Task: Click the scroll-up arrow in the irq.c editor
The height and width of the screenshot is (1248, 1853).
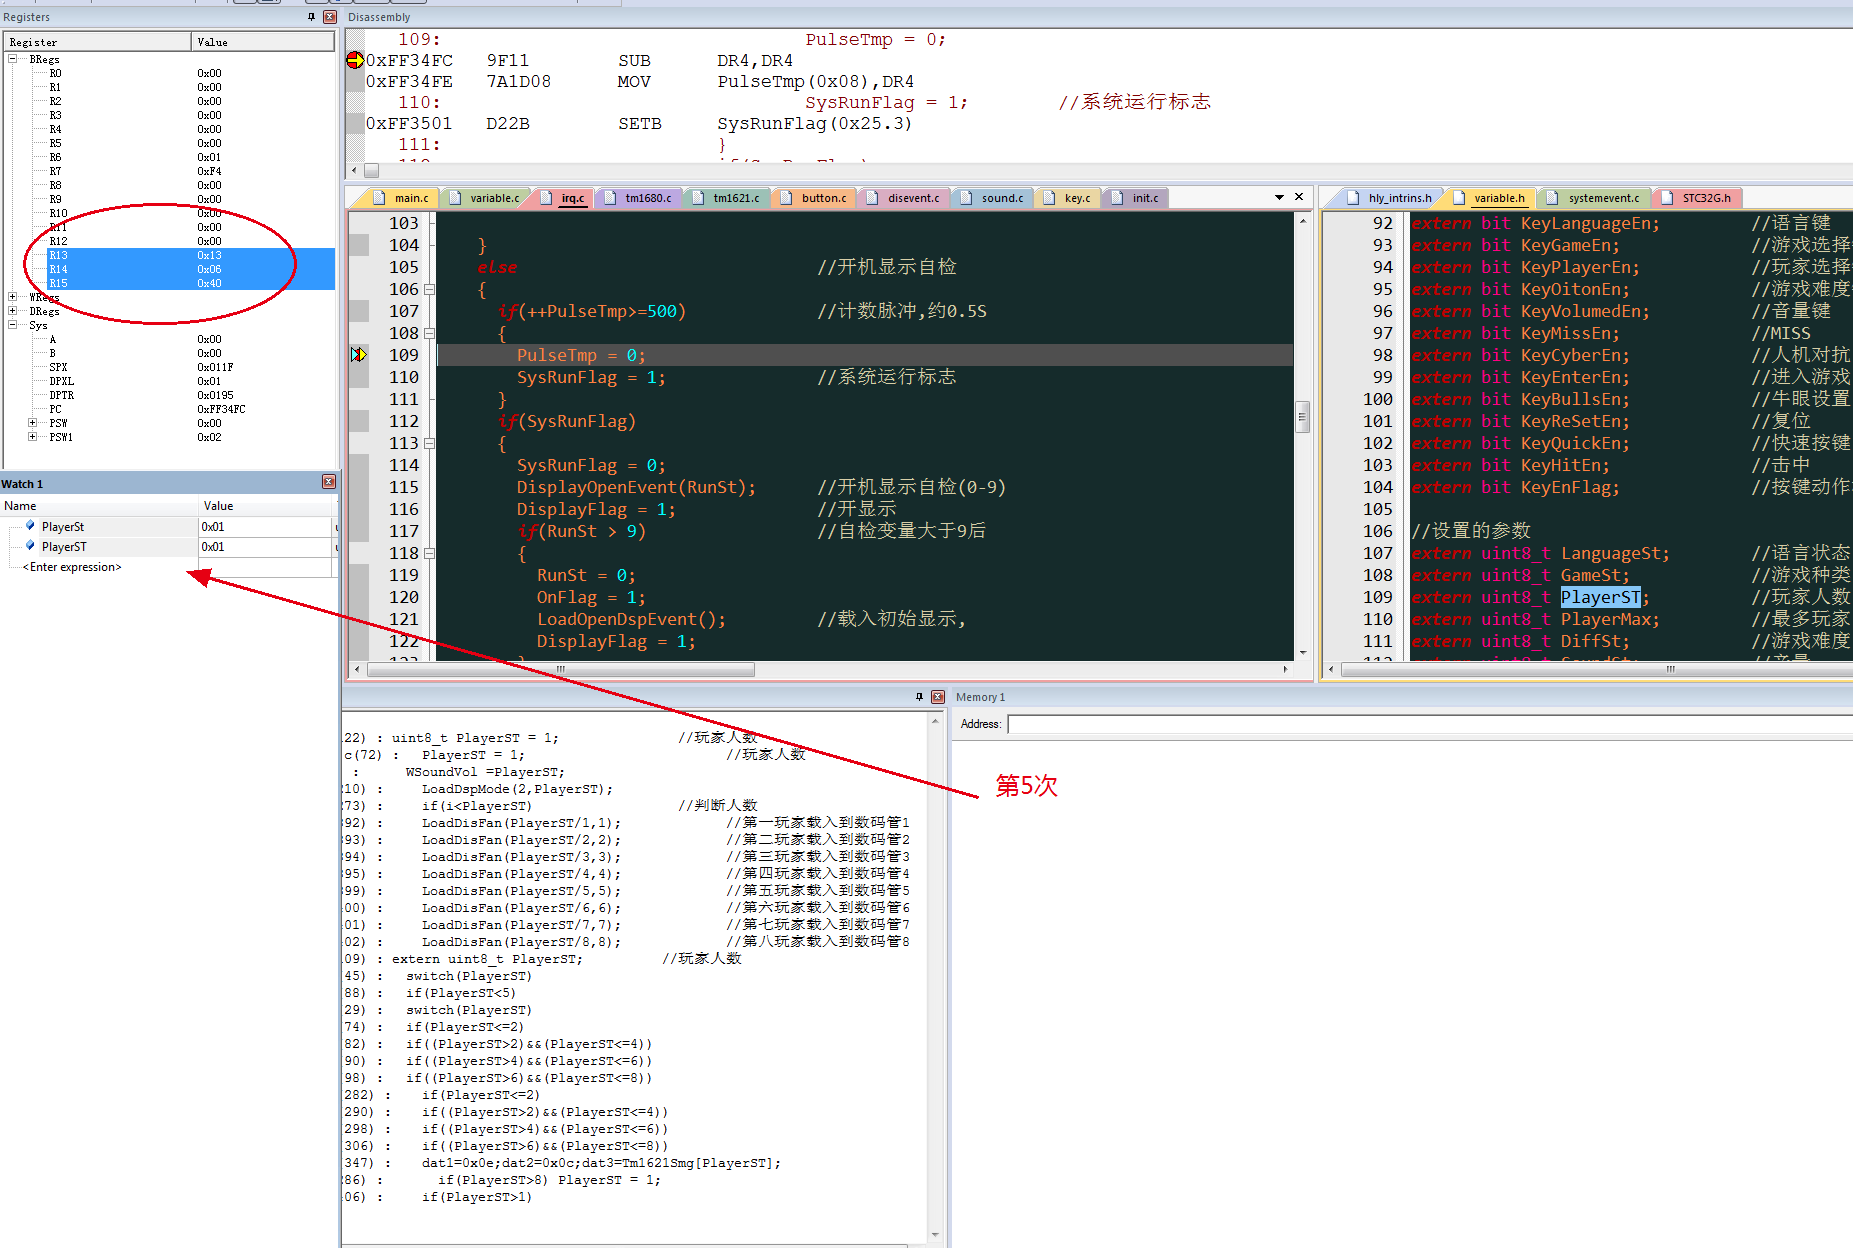Action: pos(1302,220)
